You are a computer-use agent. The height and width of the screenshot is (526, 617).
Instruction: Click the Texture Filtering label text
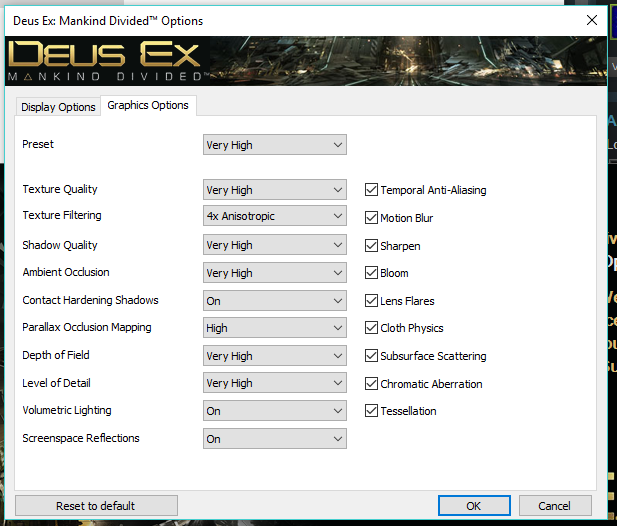[x=62, y=215]
